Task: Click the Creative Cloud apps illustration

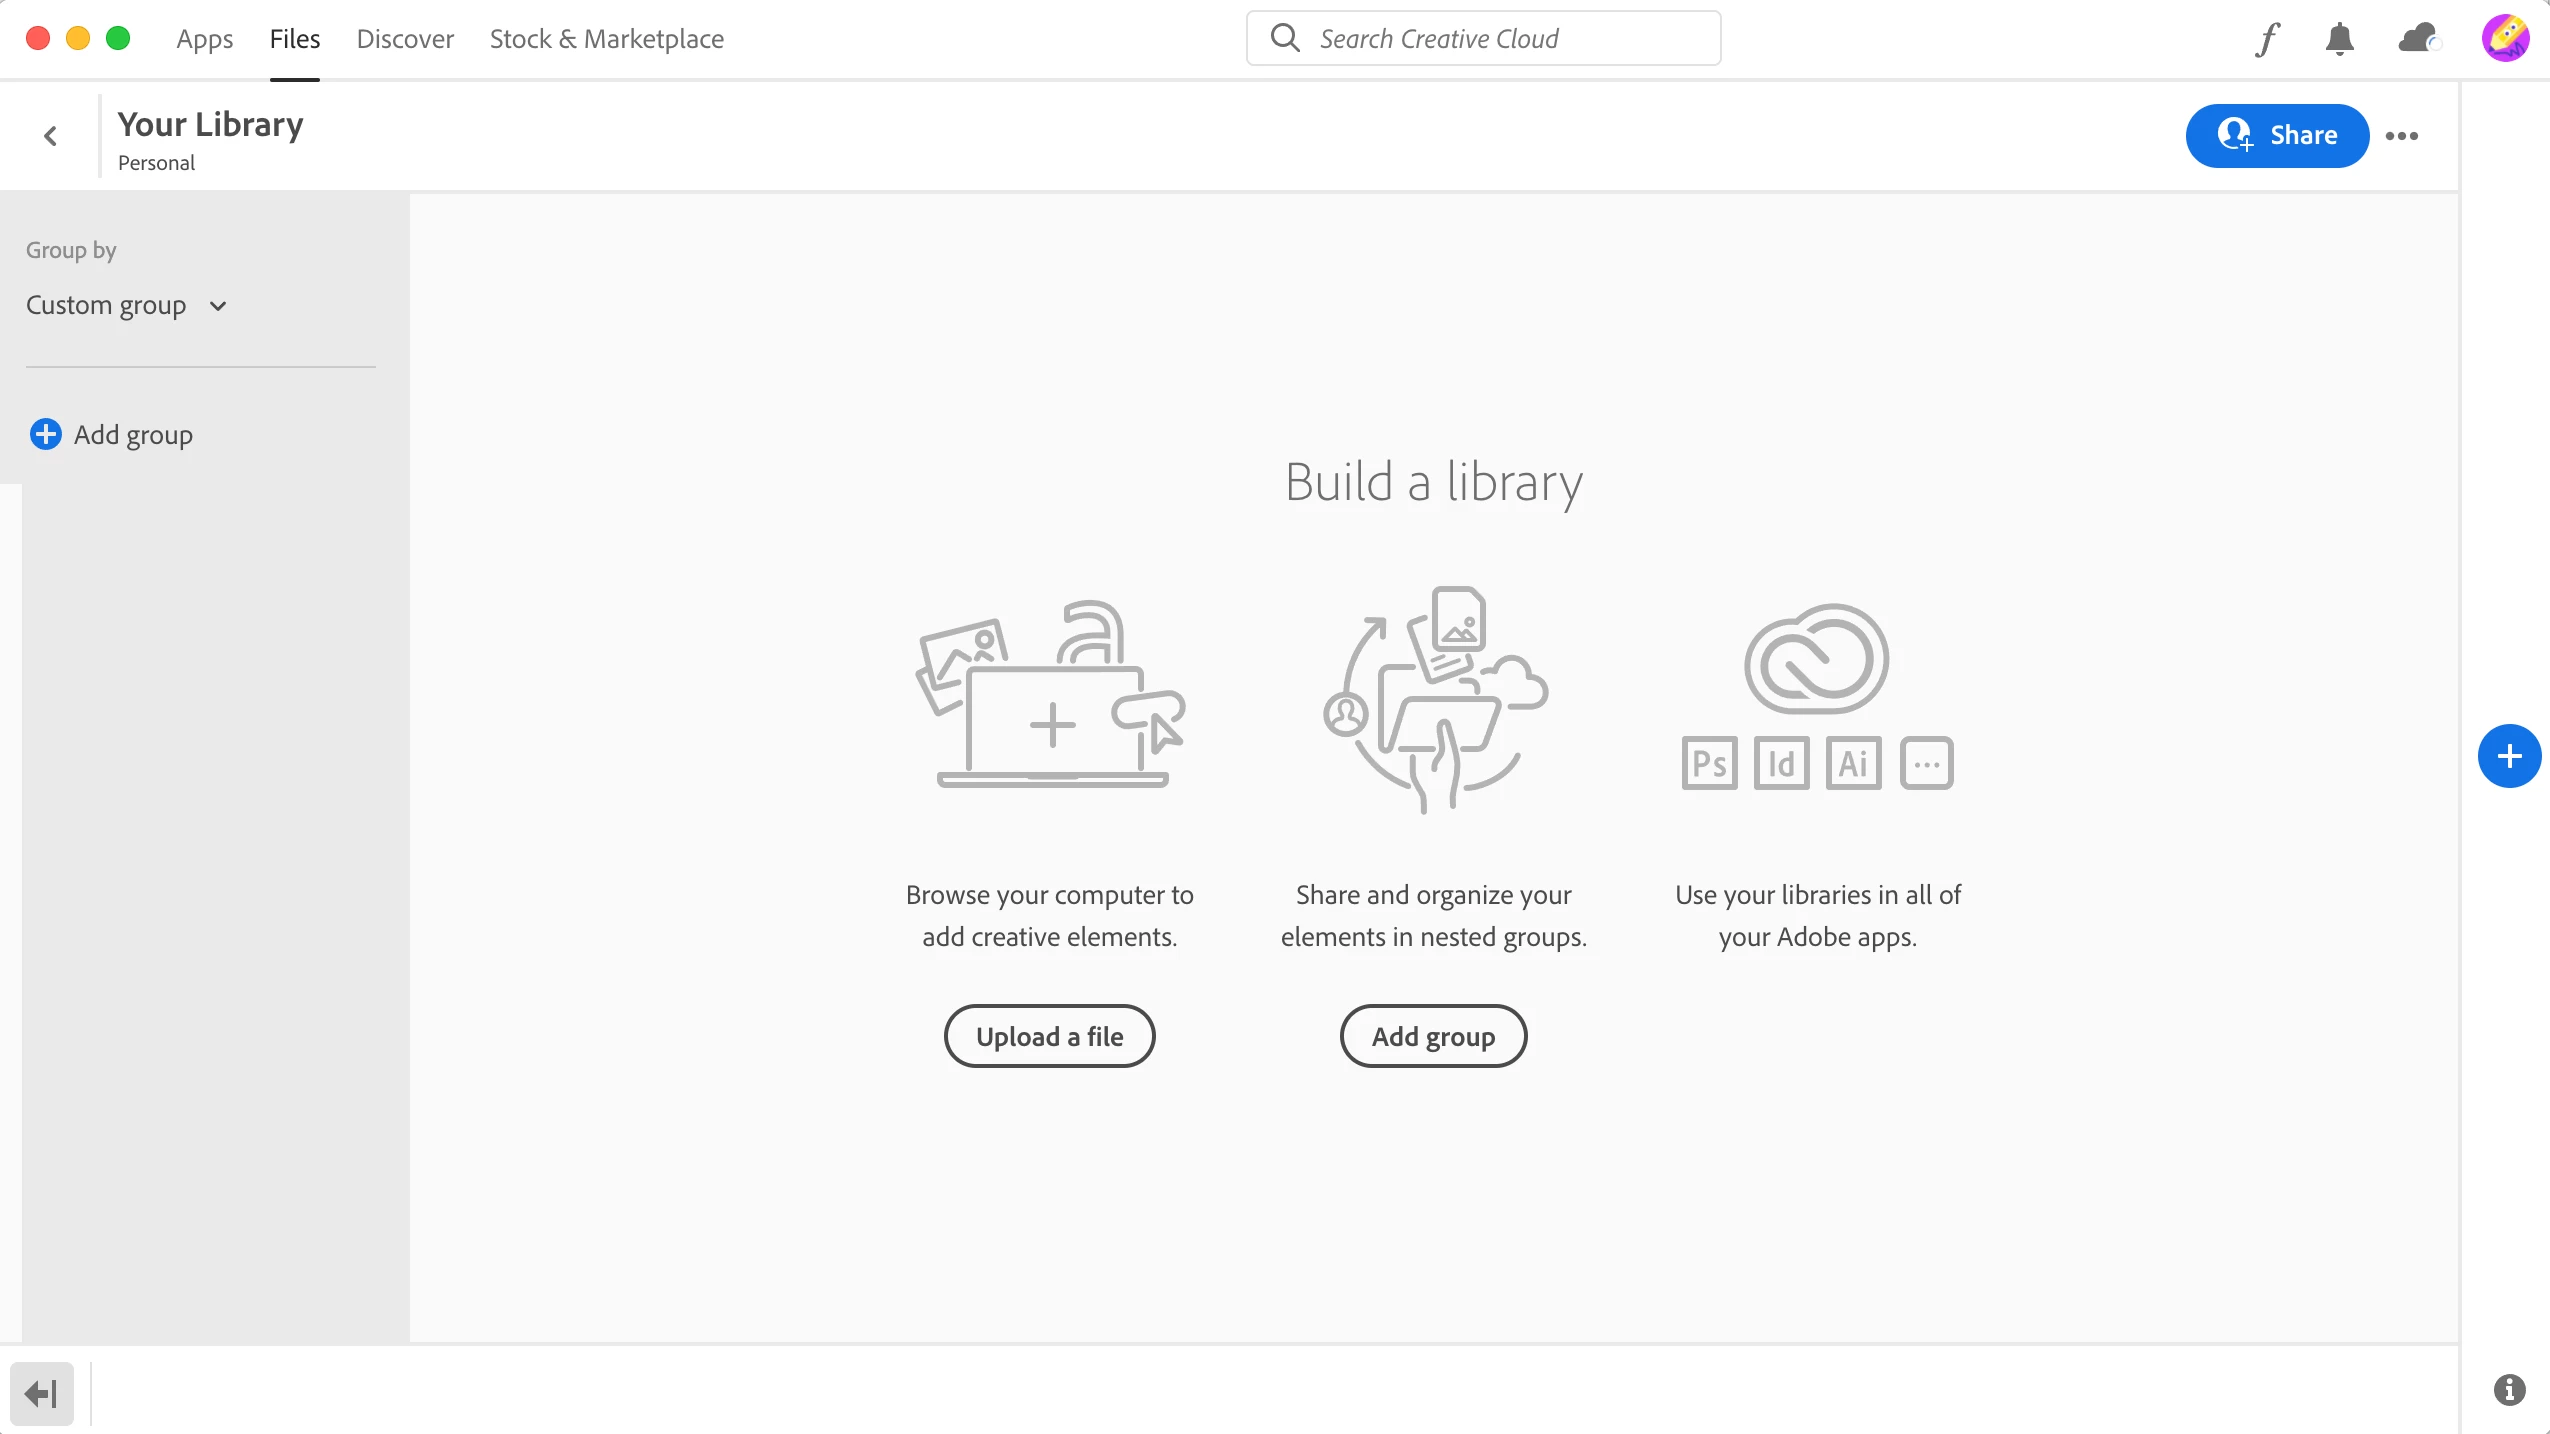Action: point(1817,696)
